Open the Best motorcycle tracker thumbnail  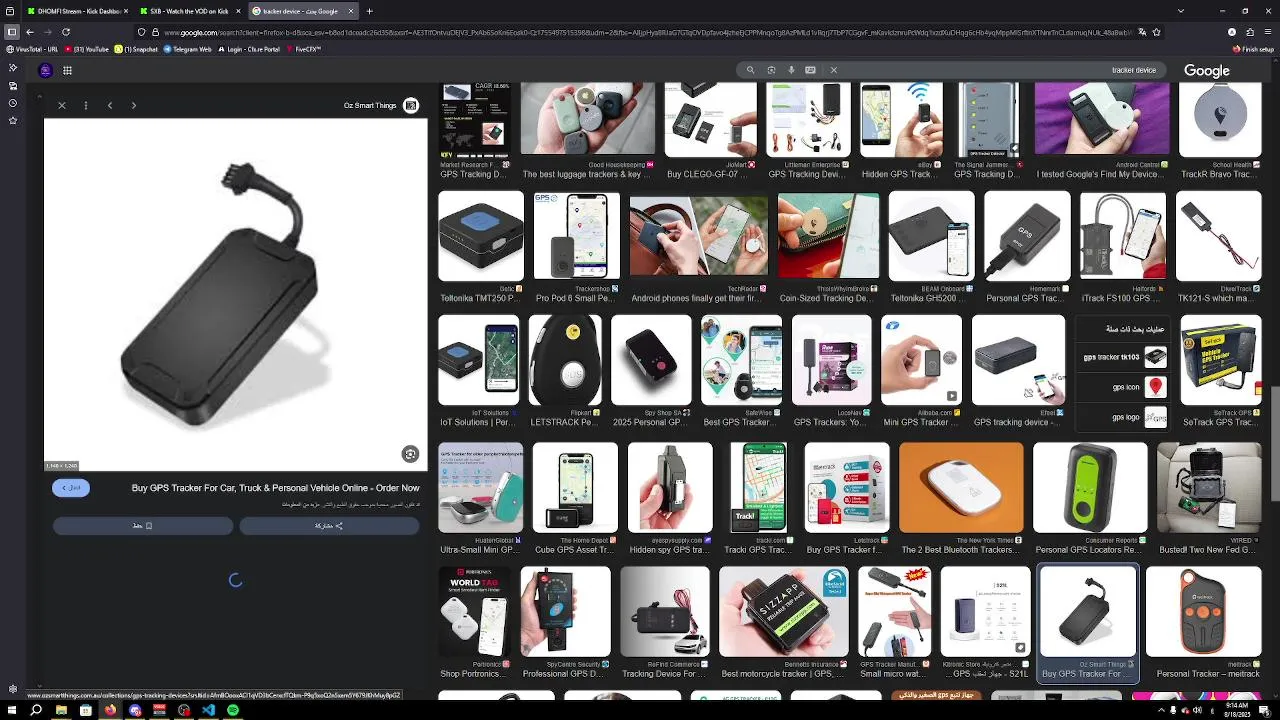[x=783, y=612]
